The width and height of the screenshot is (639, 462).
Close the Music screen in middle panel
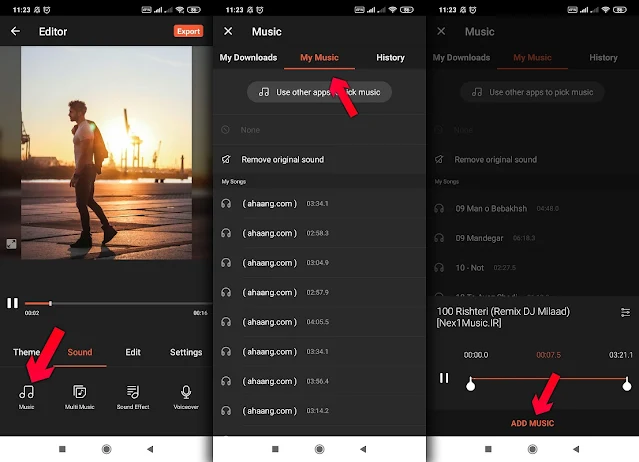pos(228,31)
